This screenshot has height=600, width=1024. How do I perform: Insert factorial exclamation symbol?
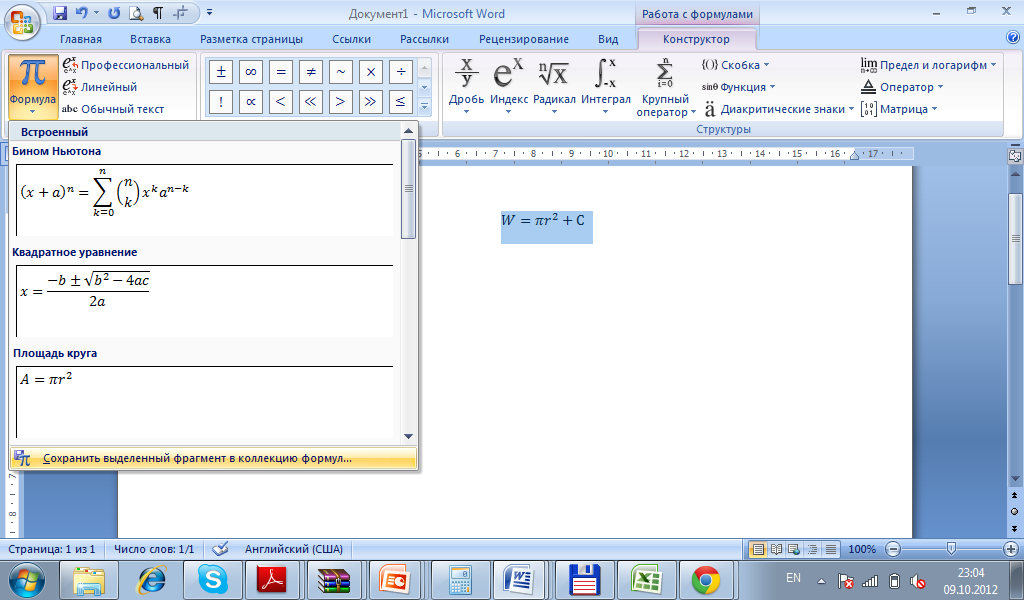221,102
